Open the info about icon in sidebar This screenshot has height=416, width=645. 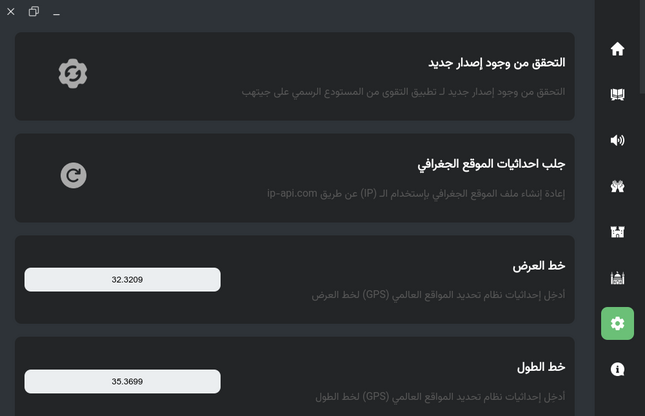(x=617, y=369)
